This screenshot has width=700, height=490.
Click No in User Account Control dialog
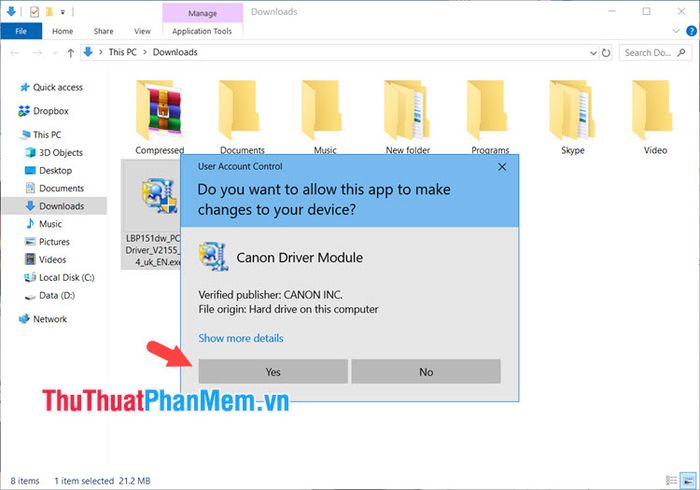click(x=426, y=372)
